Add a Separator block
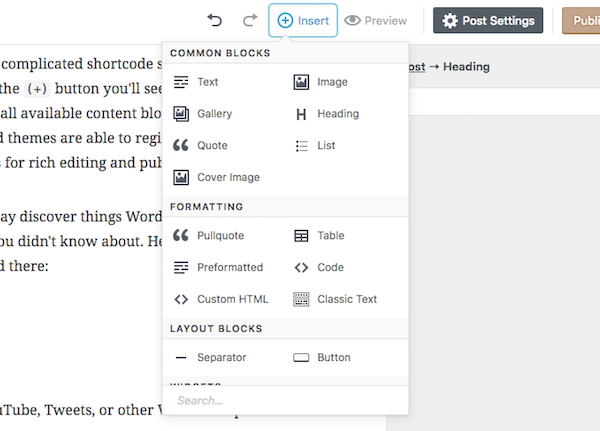 pyautogui.click(x=209, y=358)
